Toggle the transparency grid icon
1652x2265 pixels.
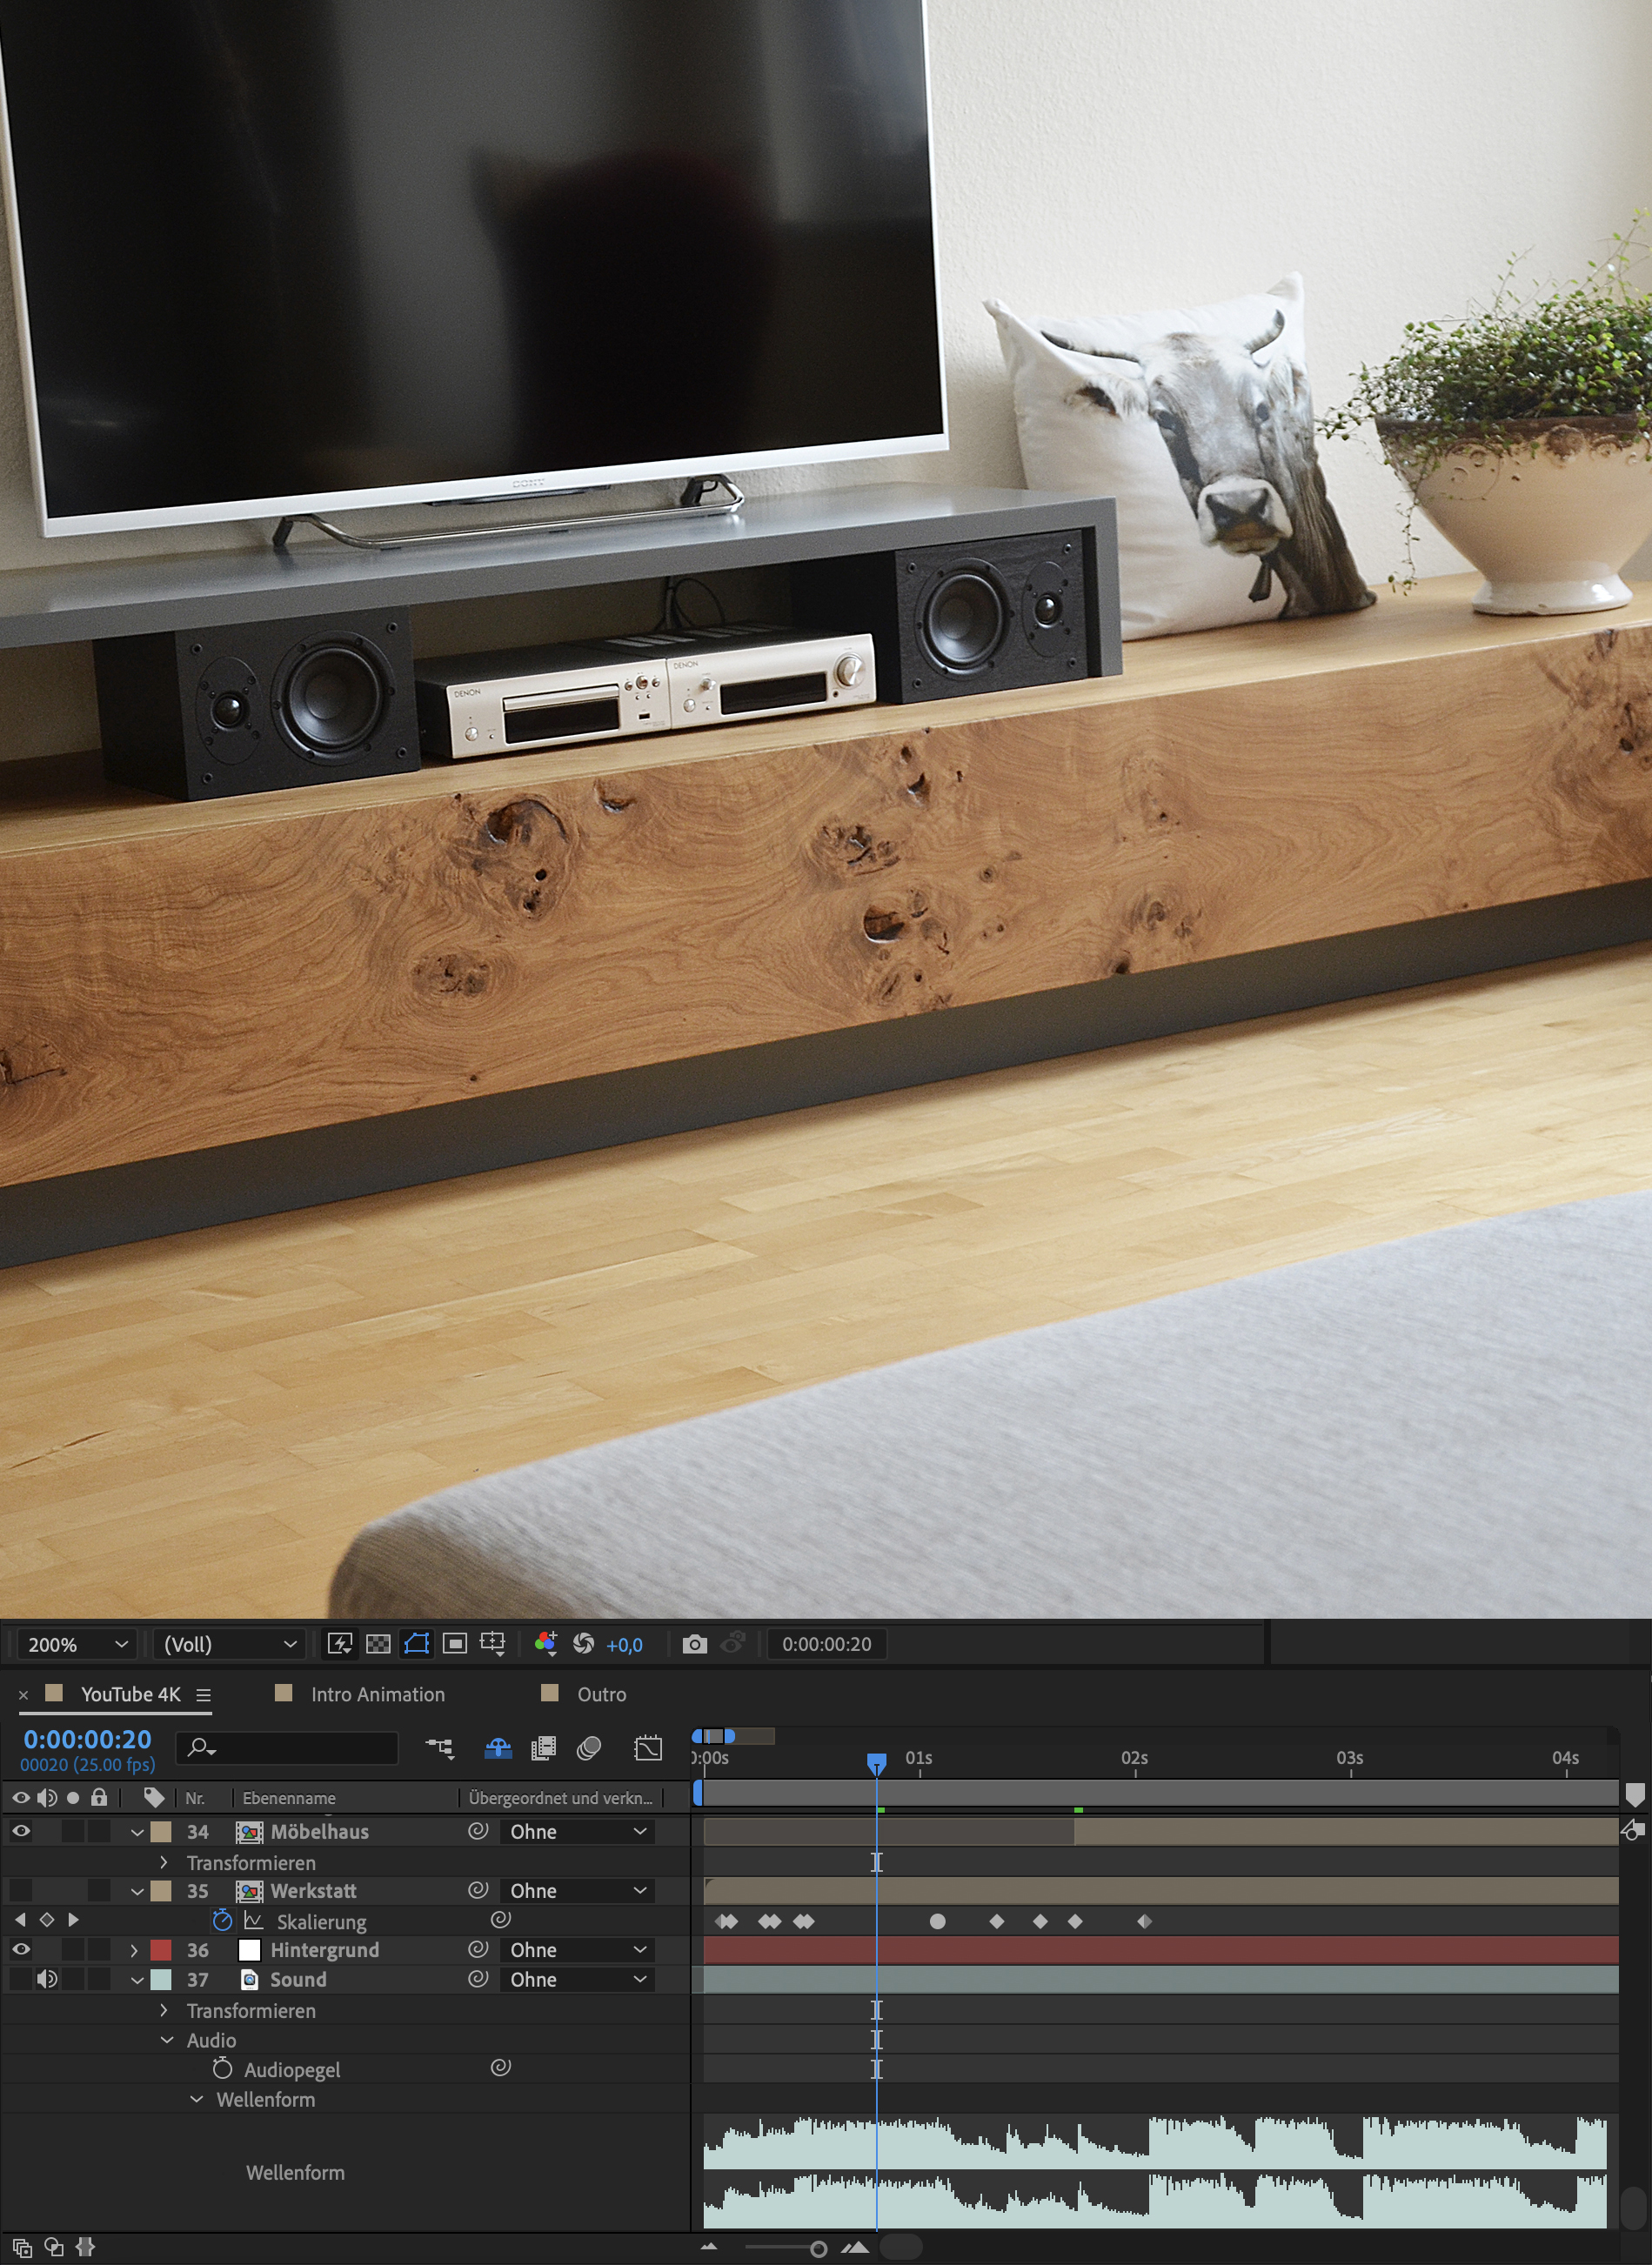pos(378,1644)
